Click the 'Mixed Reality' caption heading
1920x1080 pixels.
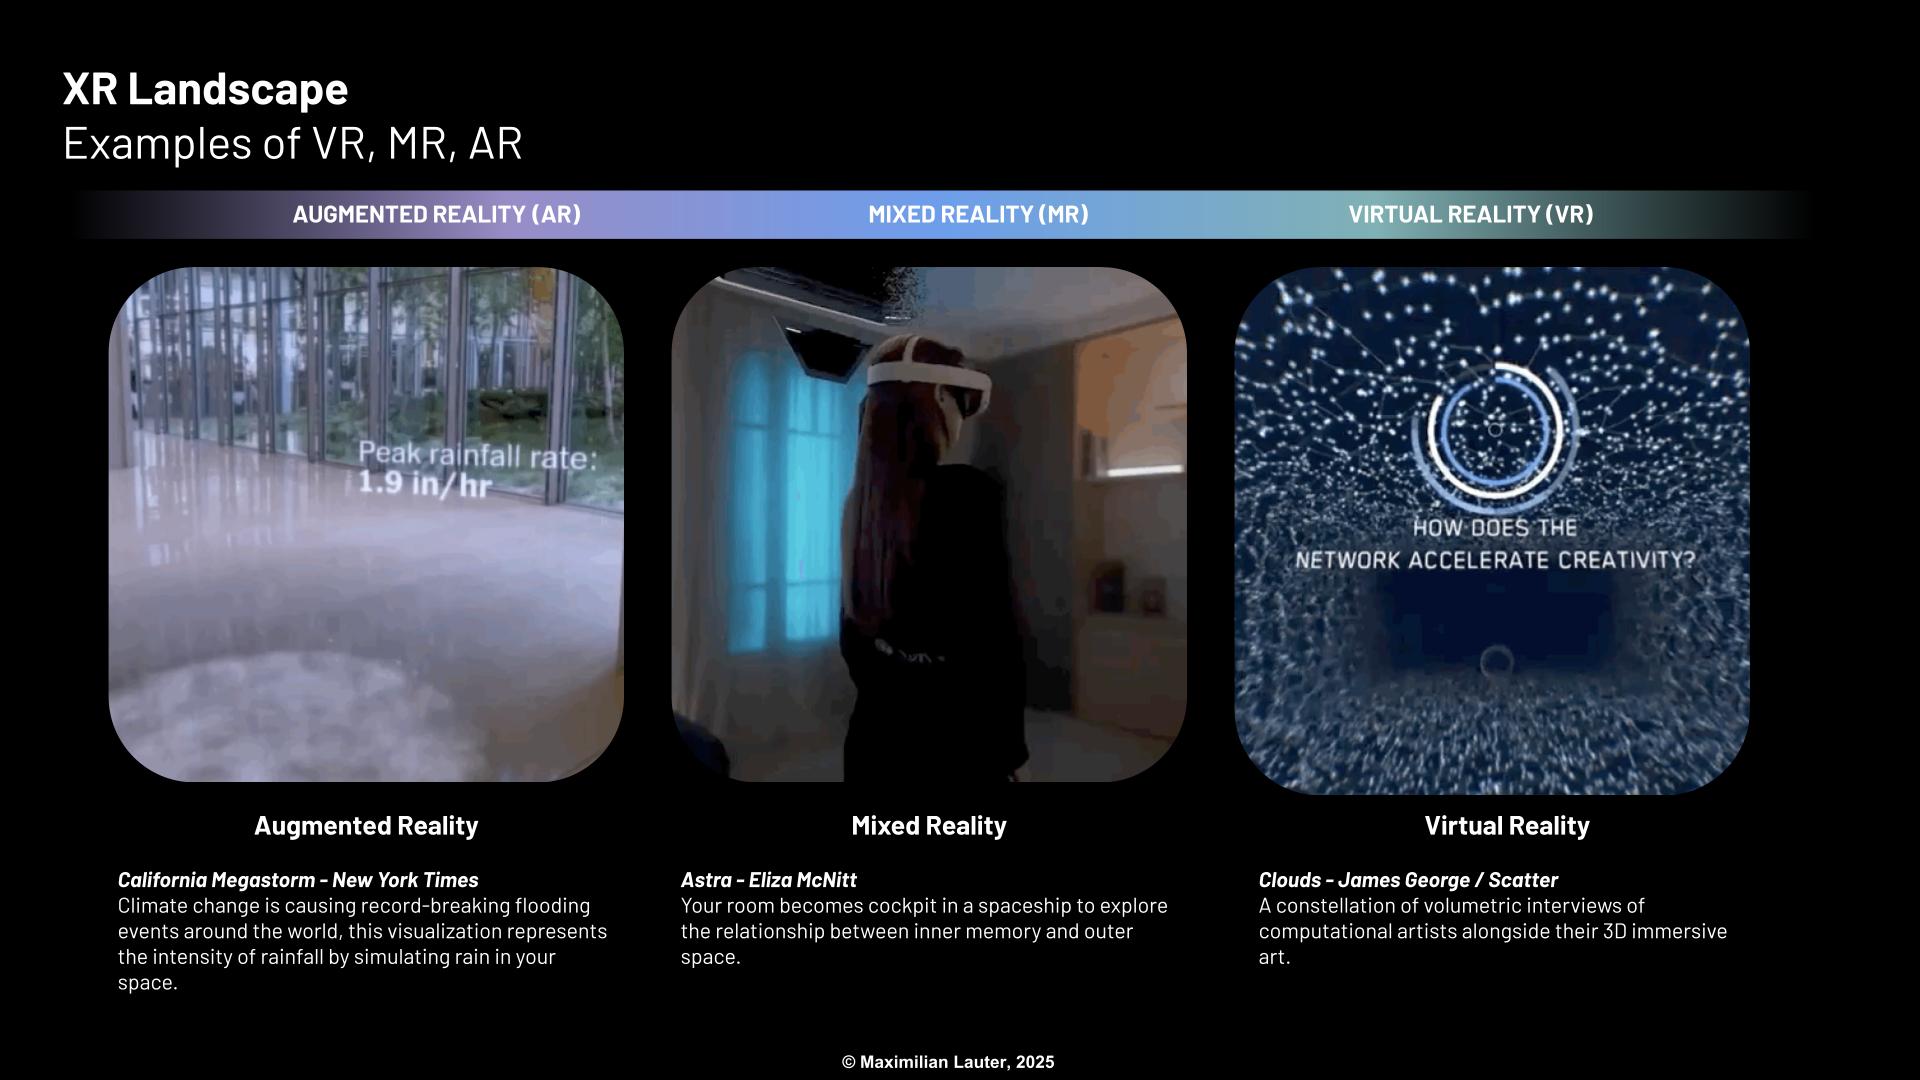pos(929,826)
